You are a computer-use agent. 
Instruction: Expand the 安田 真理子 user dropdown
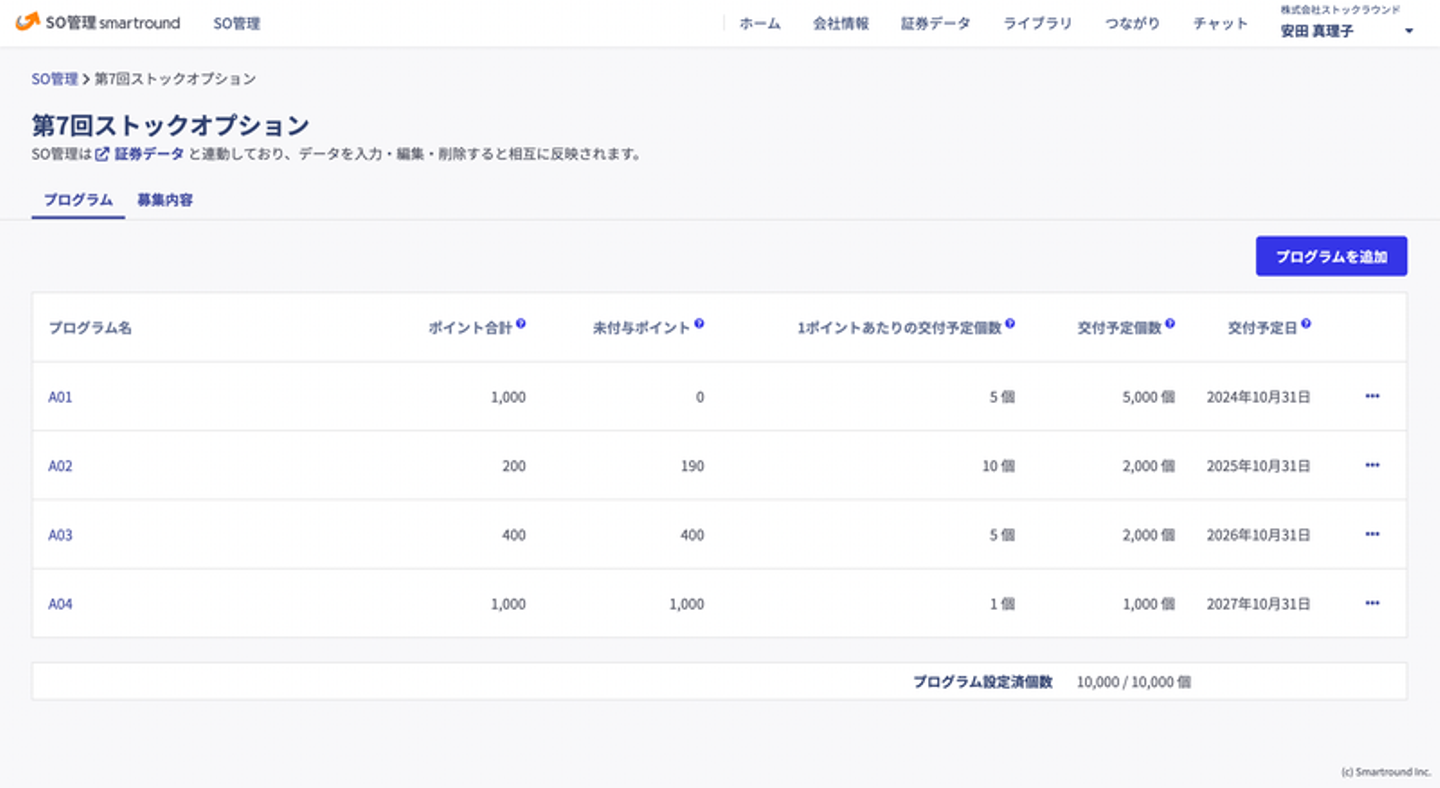tap(1409, 31)
